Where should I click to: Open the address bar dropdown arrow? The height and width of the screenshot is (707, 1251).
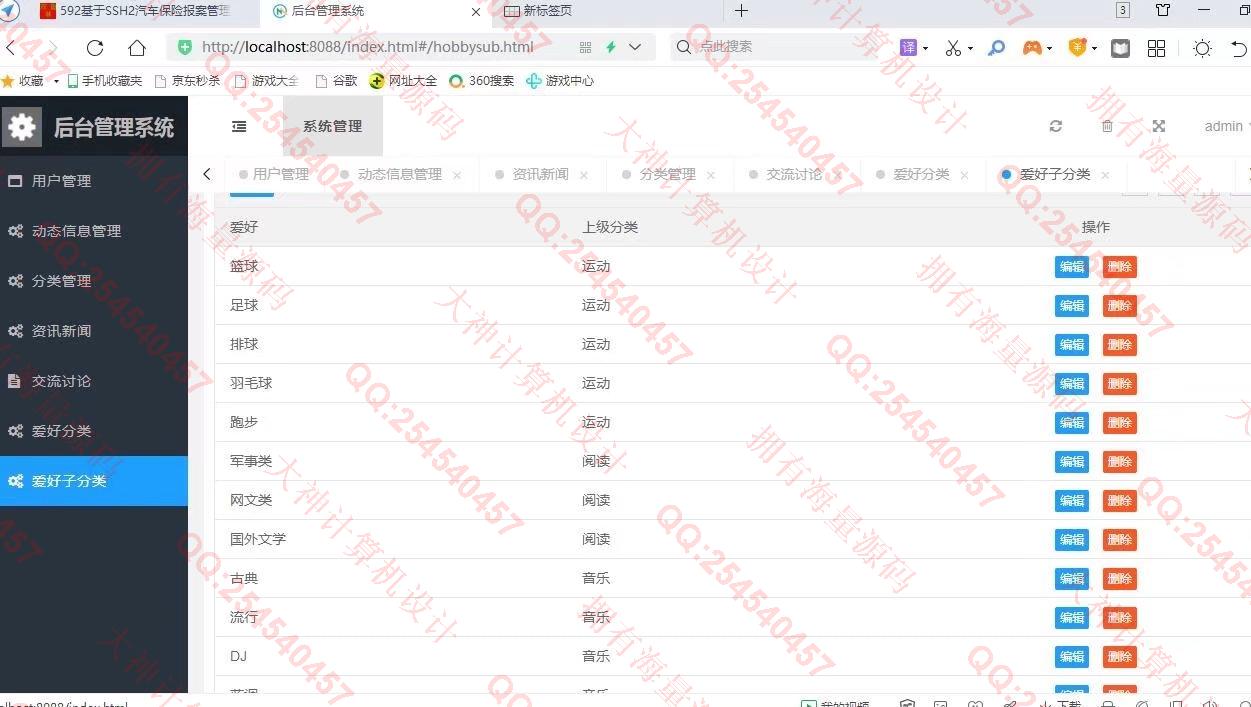(635, 47)
